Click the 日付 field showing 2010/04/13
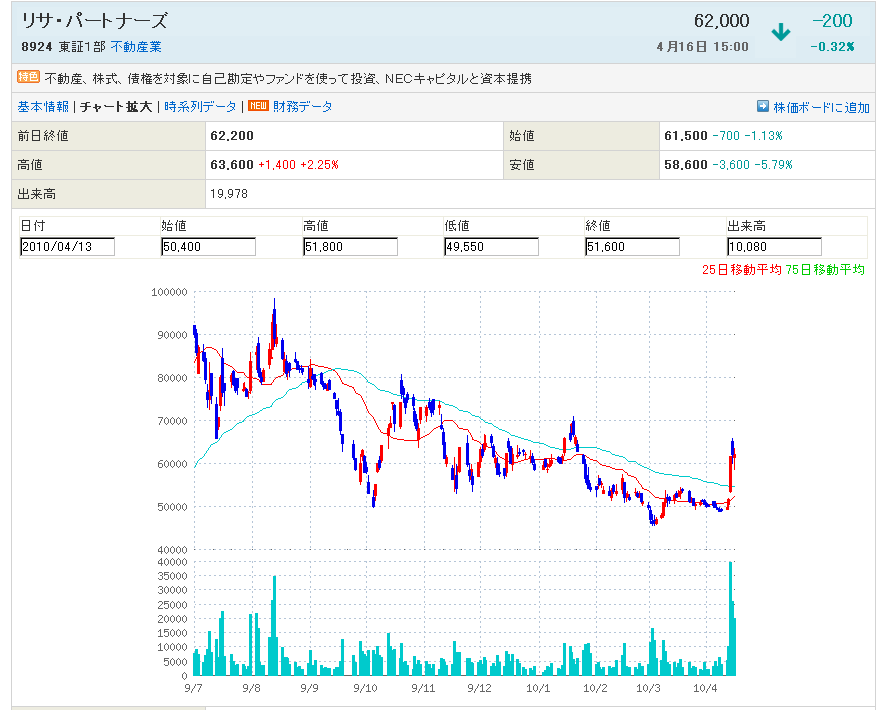883x710 pixels. tap(67, 247)
